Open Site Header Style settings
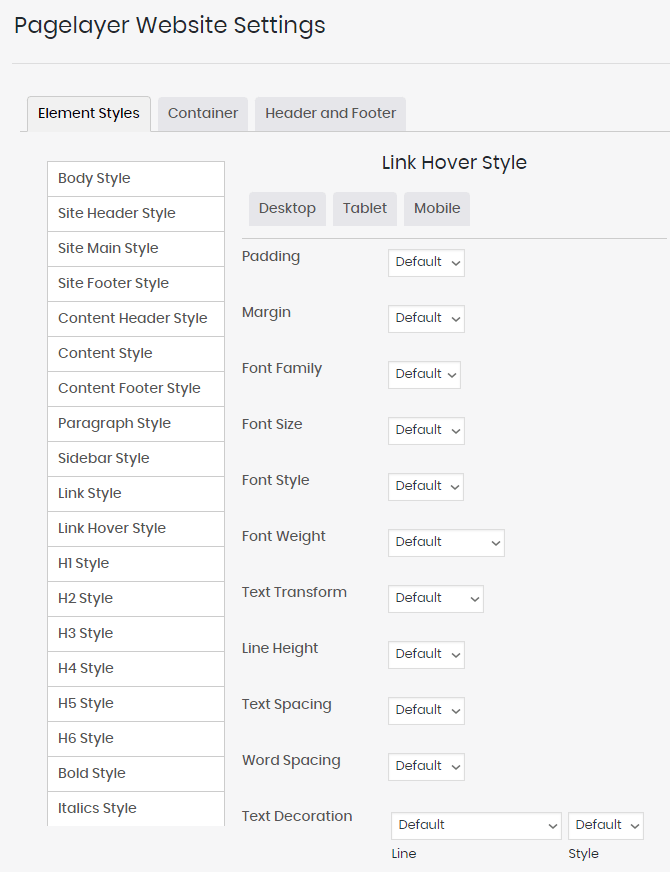 tap(136, 214)
